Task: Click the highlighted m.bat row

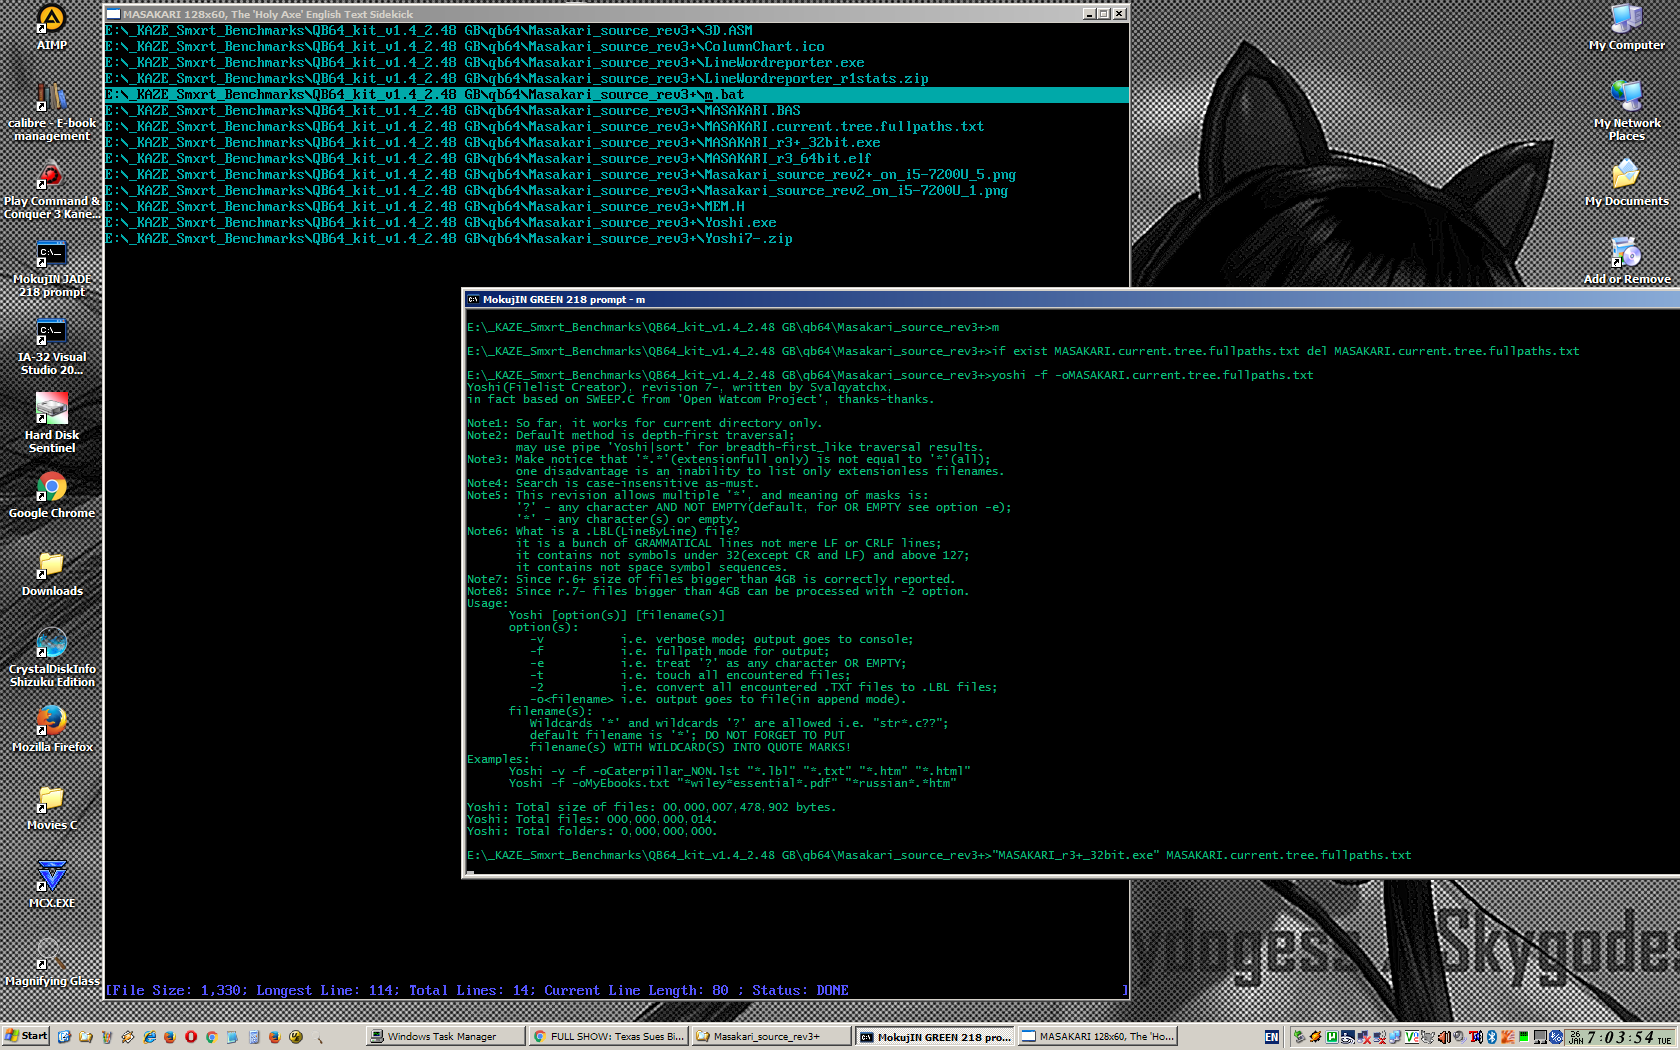Action: point(617,95)
